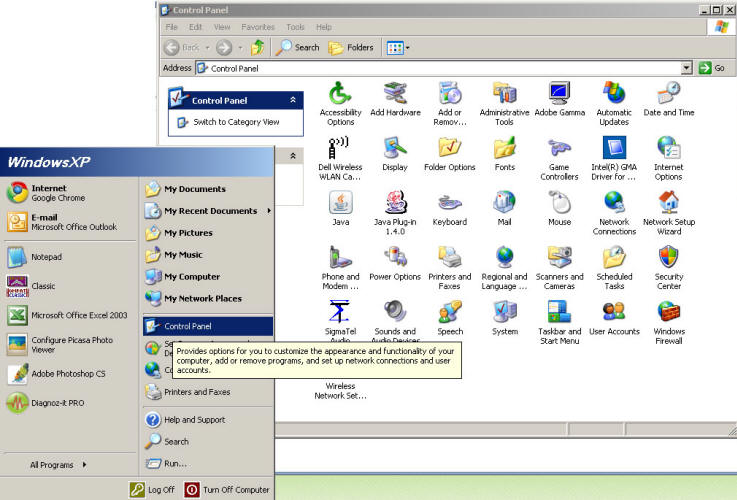This screenshot has width=737, height=500.
Task: Open Scheduled Tasks icon
Action: tap(614, 258)
